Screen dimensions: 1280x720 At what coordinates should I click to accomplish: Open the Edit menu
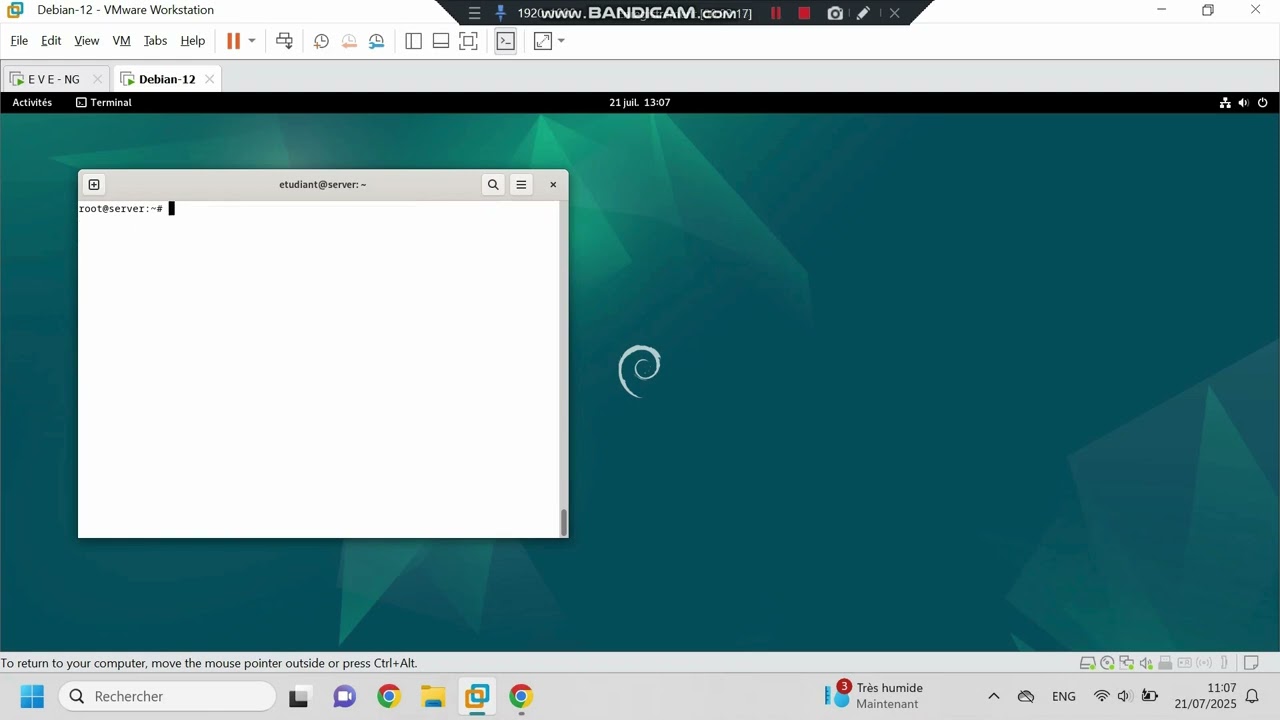[51, 41]
